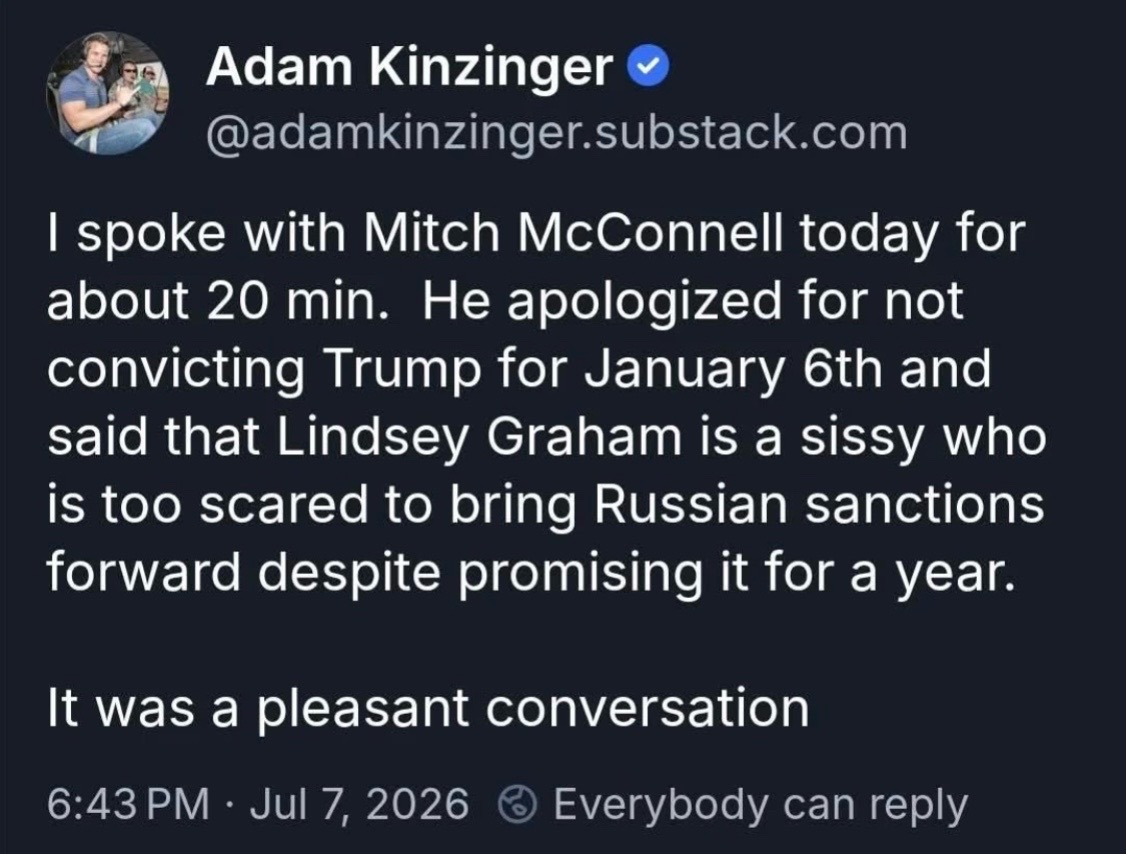Click "It was a pleasant conversation" text
Screen dimensions: 1126x854
(x=428, y=709)
